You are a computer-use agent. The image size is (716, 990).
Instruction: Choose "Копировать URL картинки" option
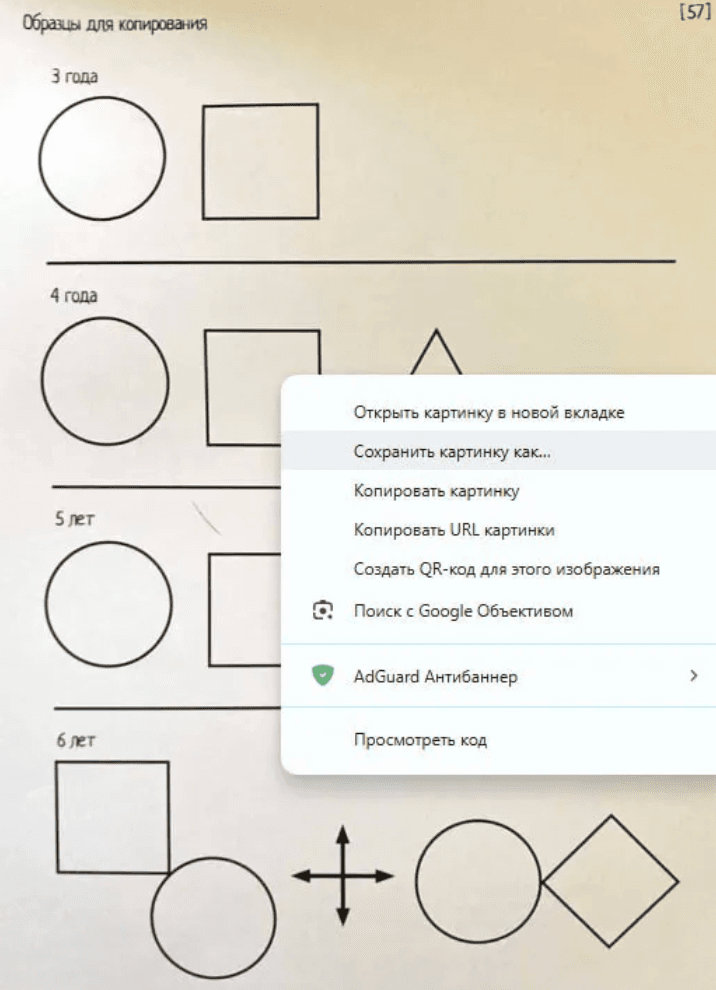click(x=454, y=530)
